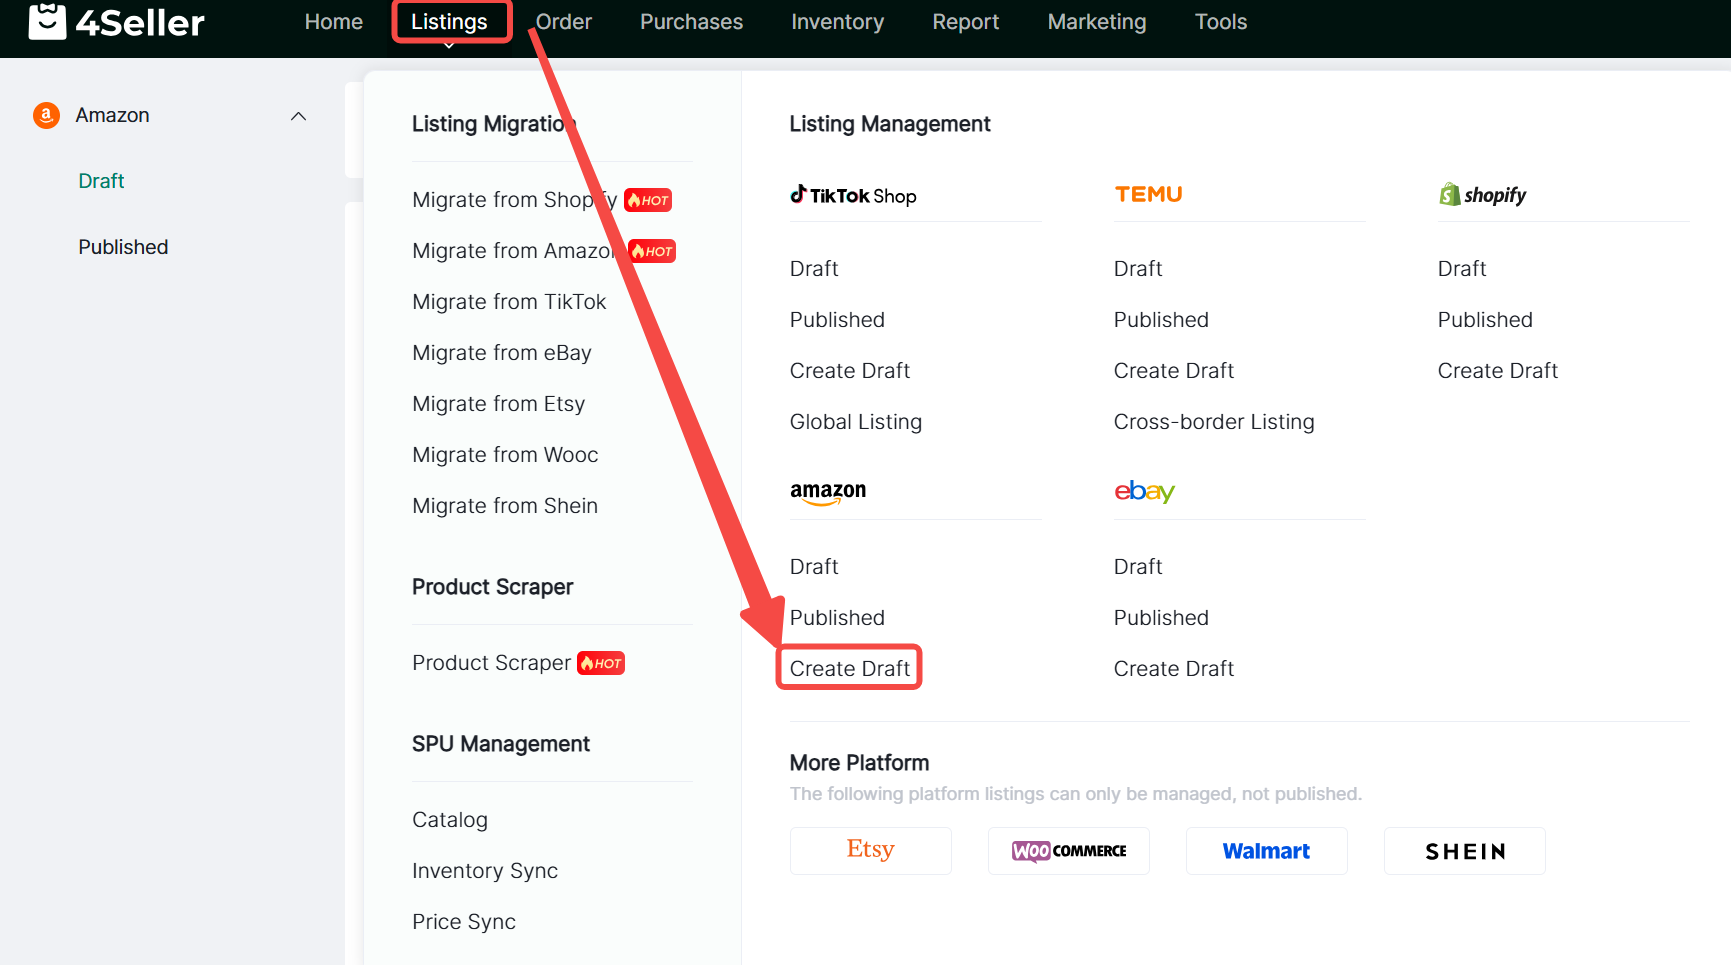Go to the Marketing menu
Image resolution: width=1731 pixels, height=965 pixels.
click(x=1097, y=22)
